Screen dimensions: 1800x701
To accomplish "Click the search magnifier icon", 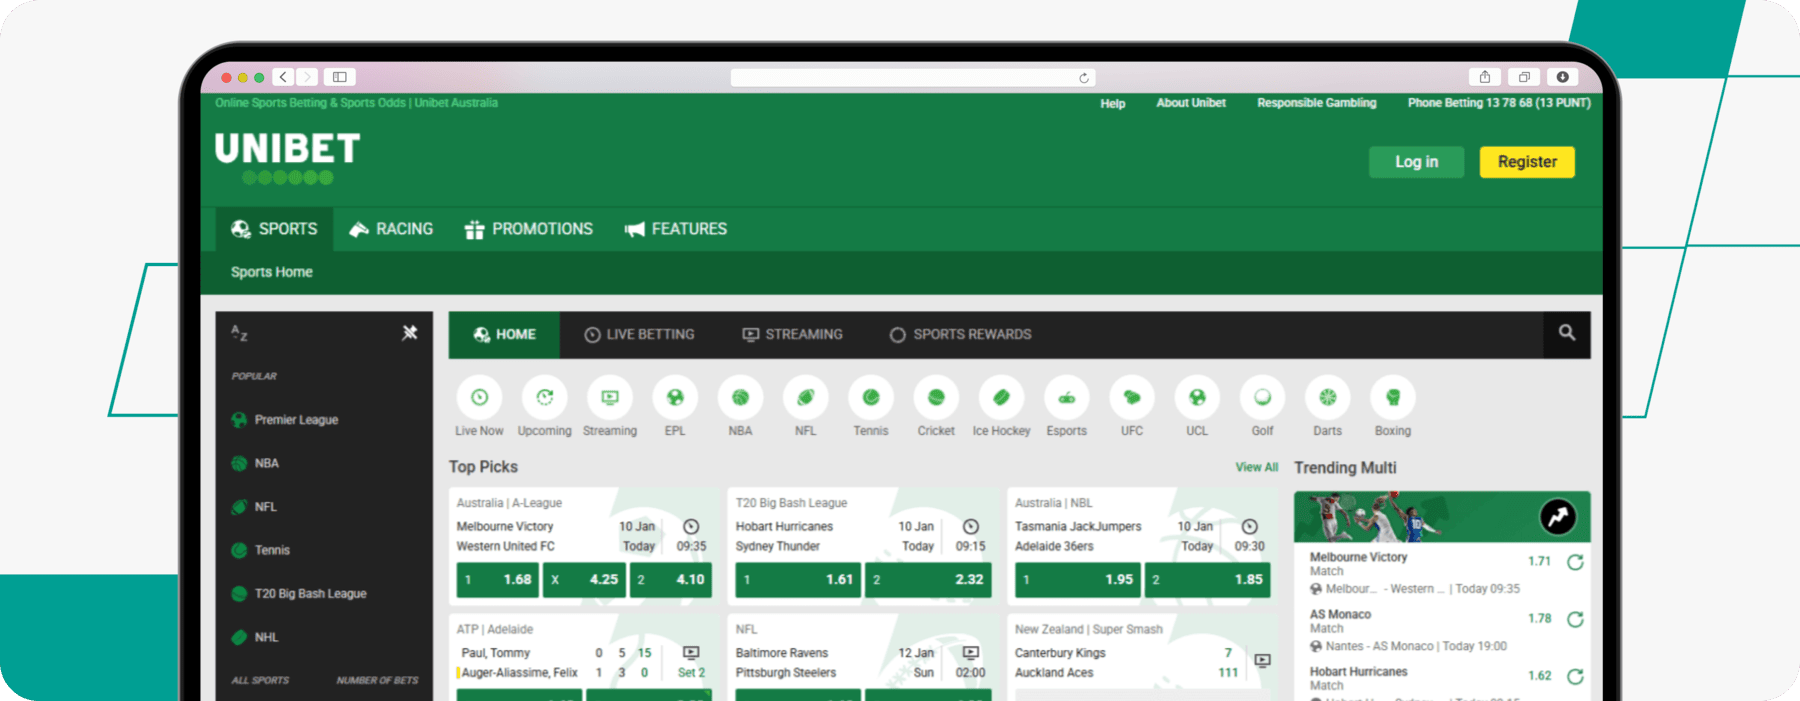I will 1567,333.
